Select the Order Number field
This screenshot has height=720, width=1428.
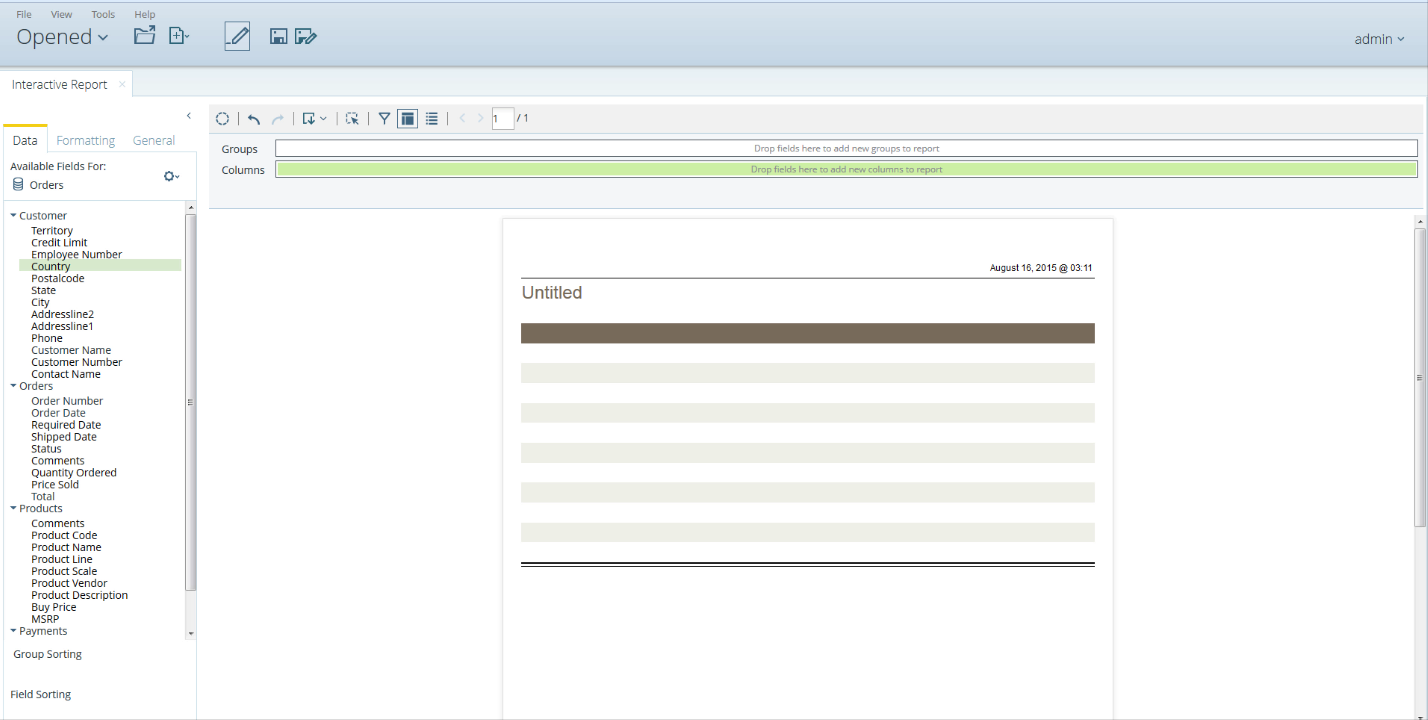[67, 401]
